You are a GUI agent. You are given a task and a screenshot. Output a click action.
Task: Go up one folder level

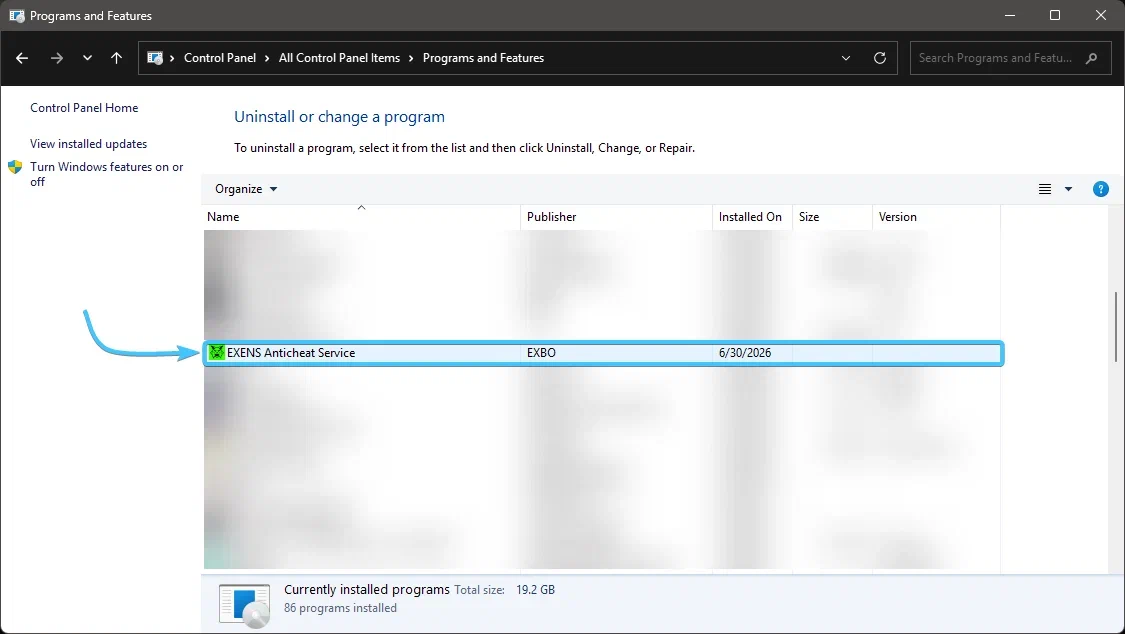pos(116,58)
